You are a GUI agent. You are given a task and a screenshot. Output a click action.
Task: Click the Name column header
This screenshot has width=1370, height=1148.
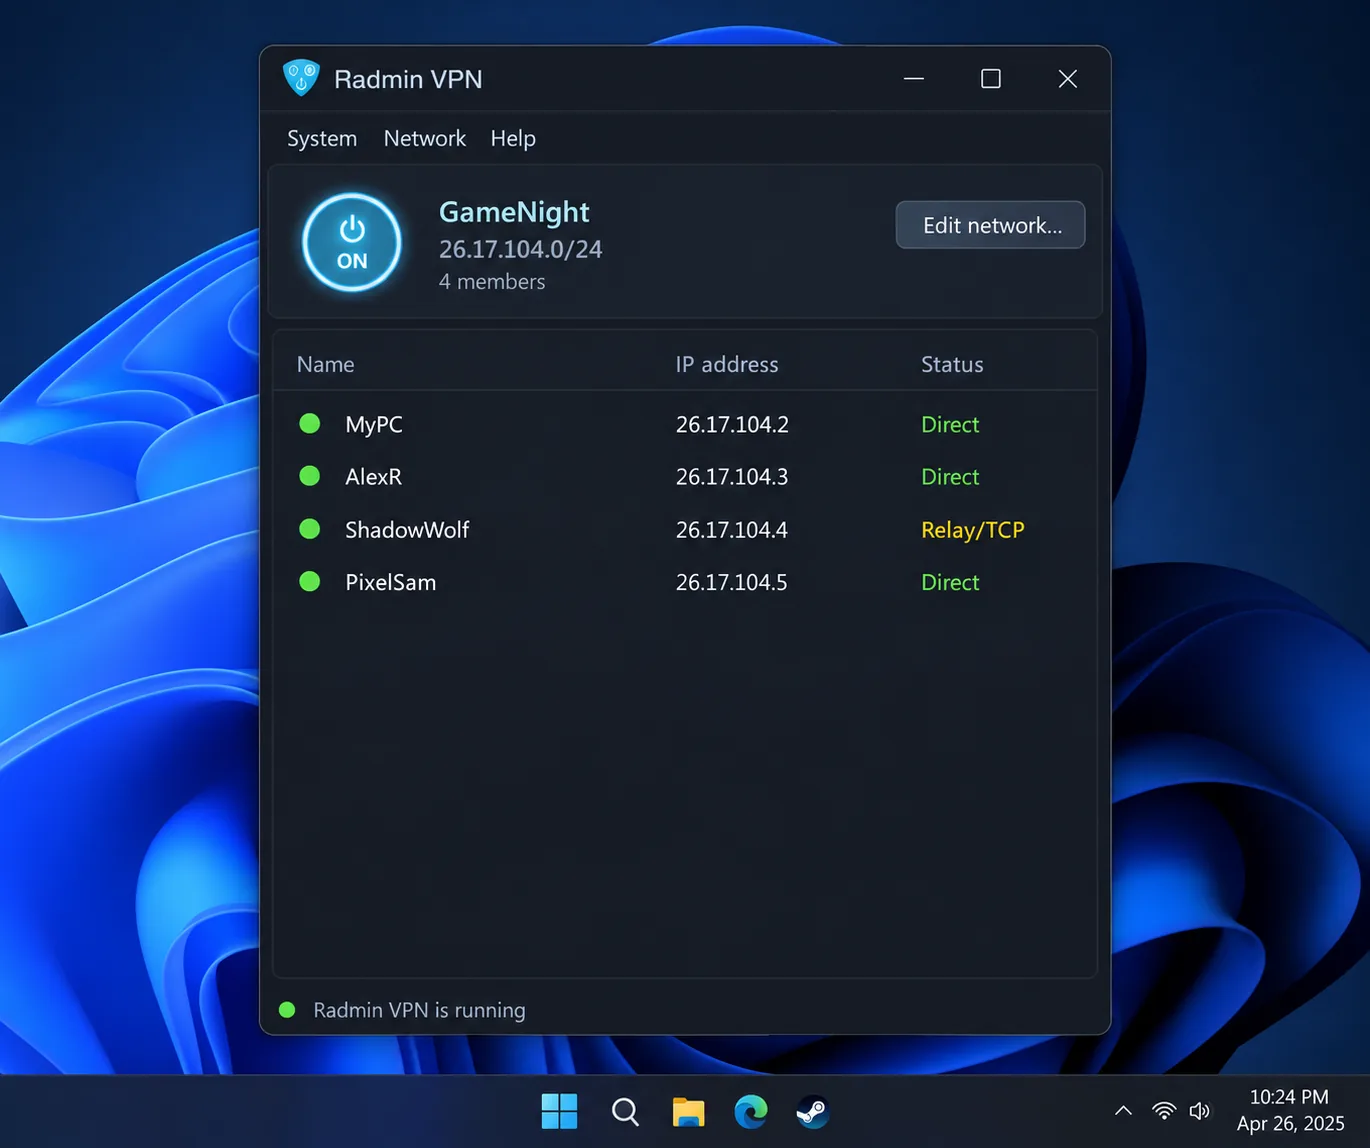(x=326, y=364)
